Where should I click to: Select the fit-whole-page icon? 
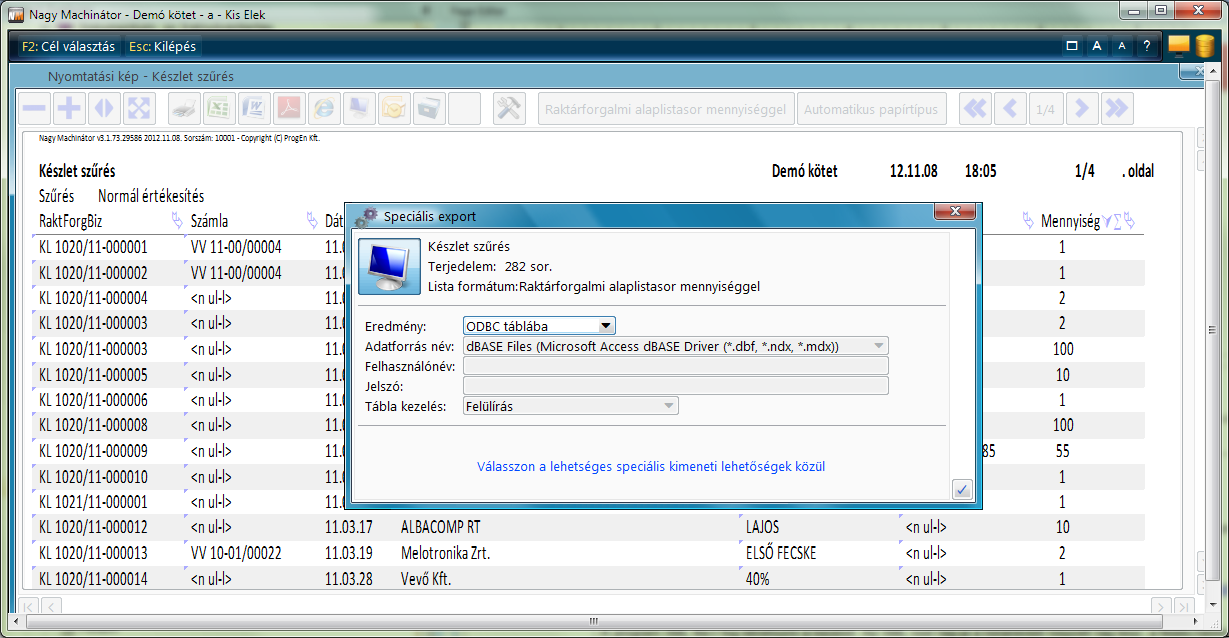click(138, 108)
